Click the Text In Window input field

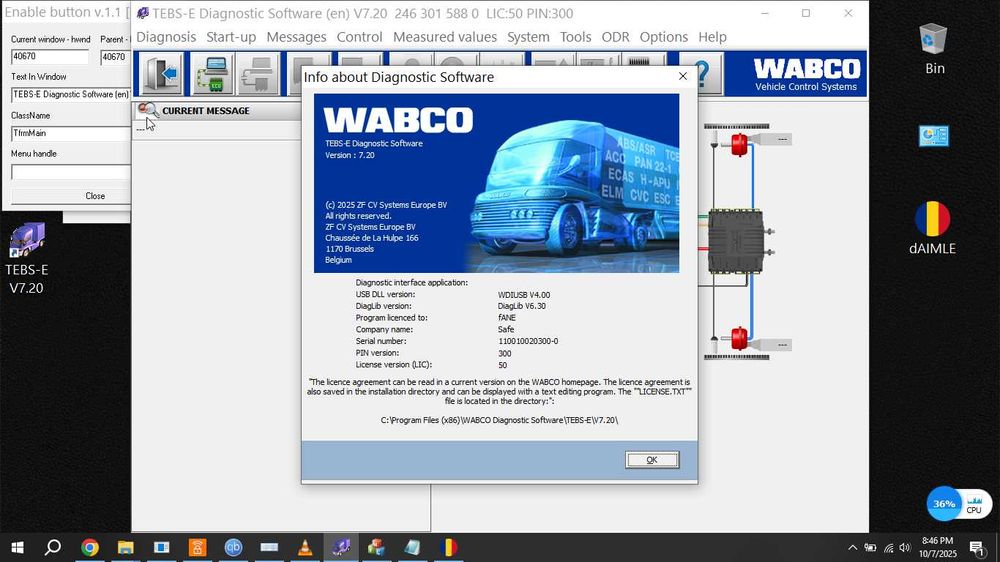(71, 94)
